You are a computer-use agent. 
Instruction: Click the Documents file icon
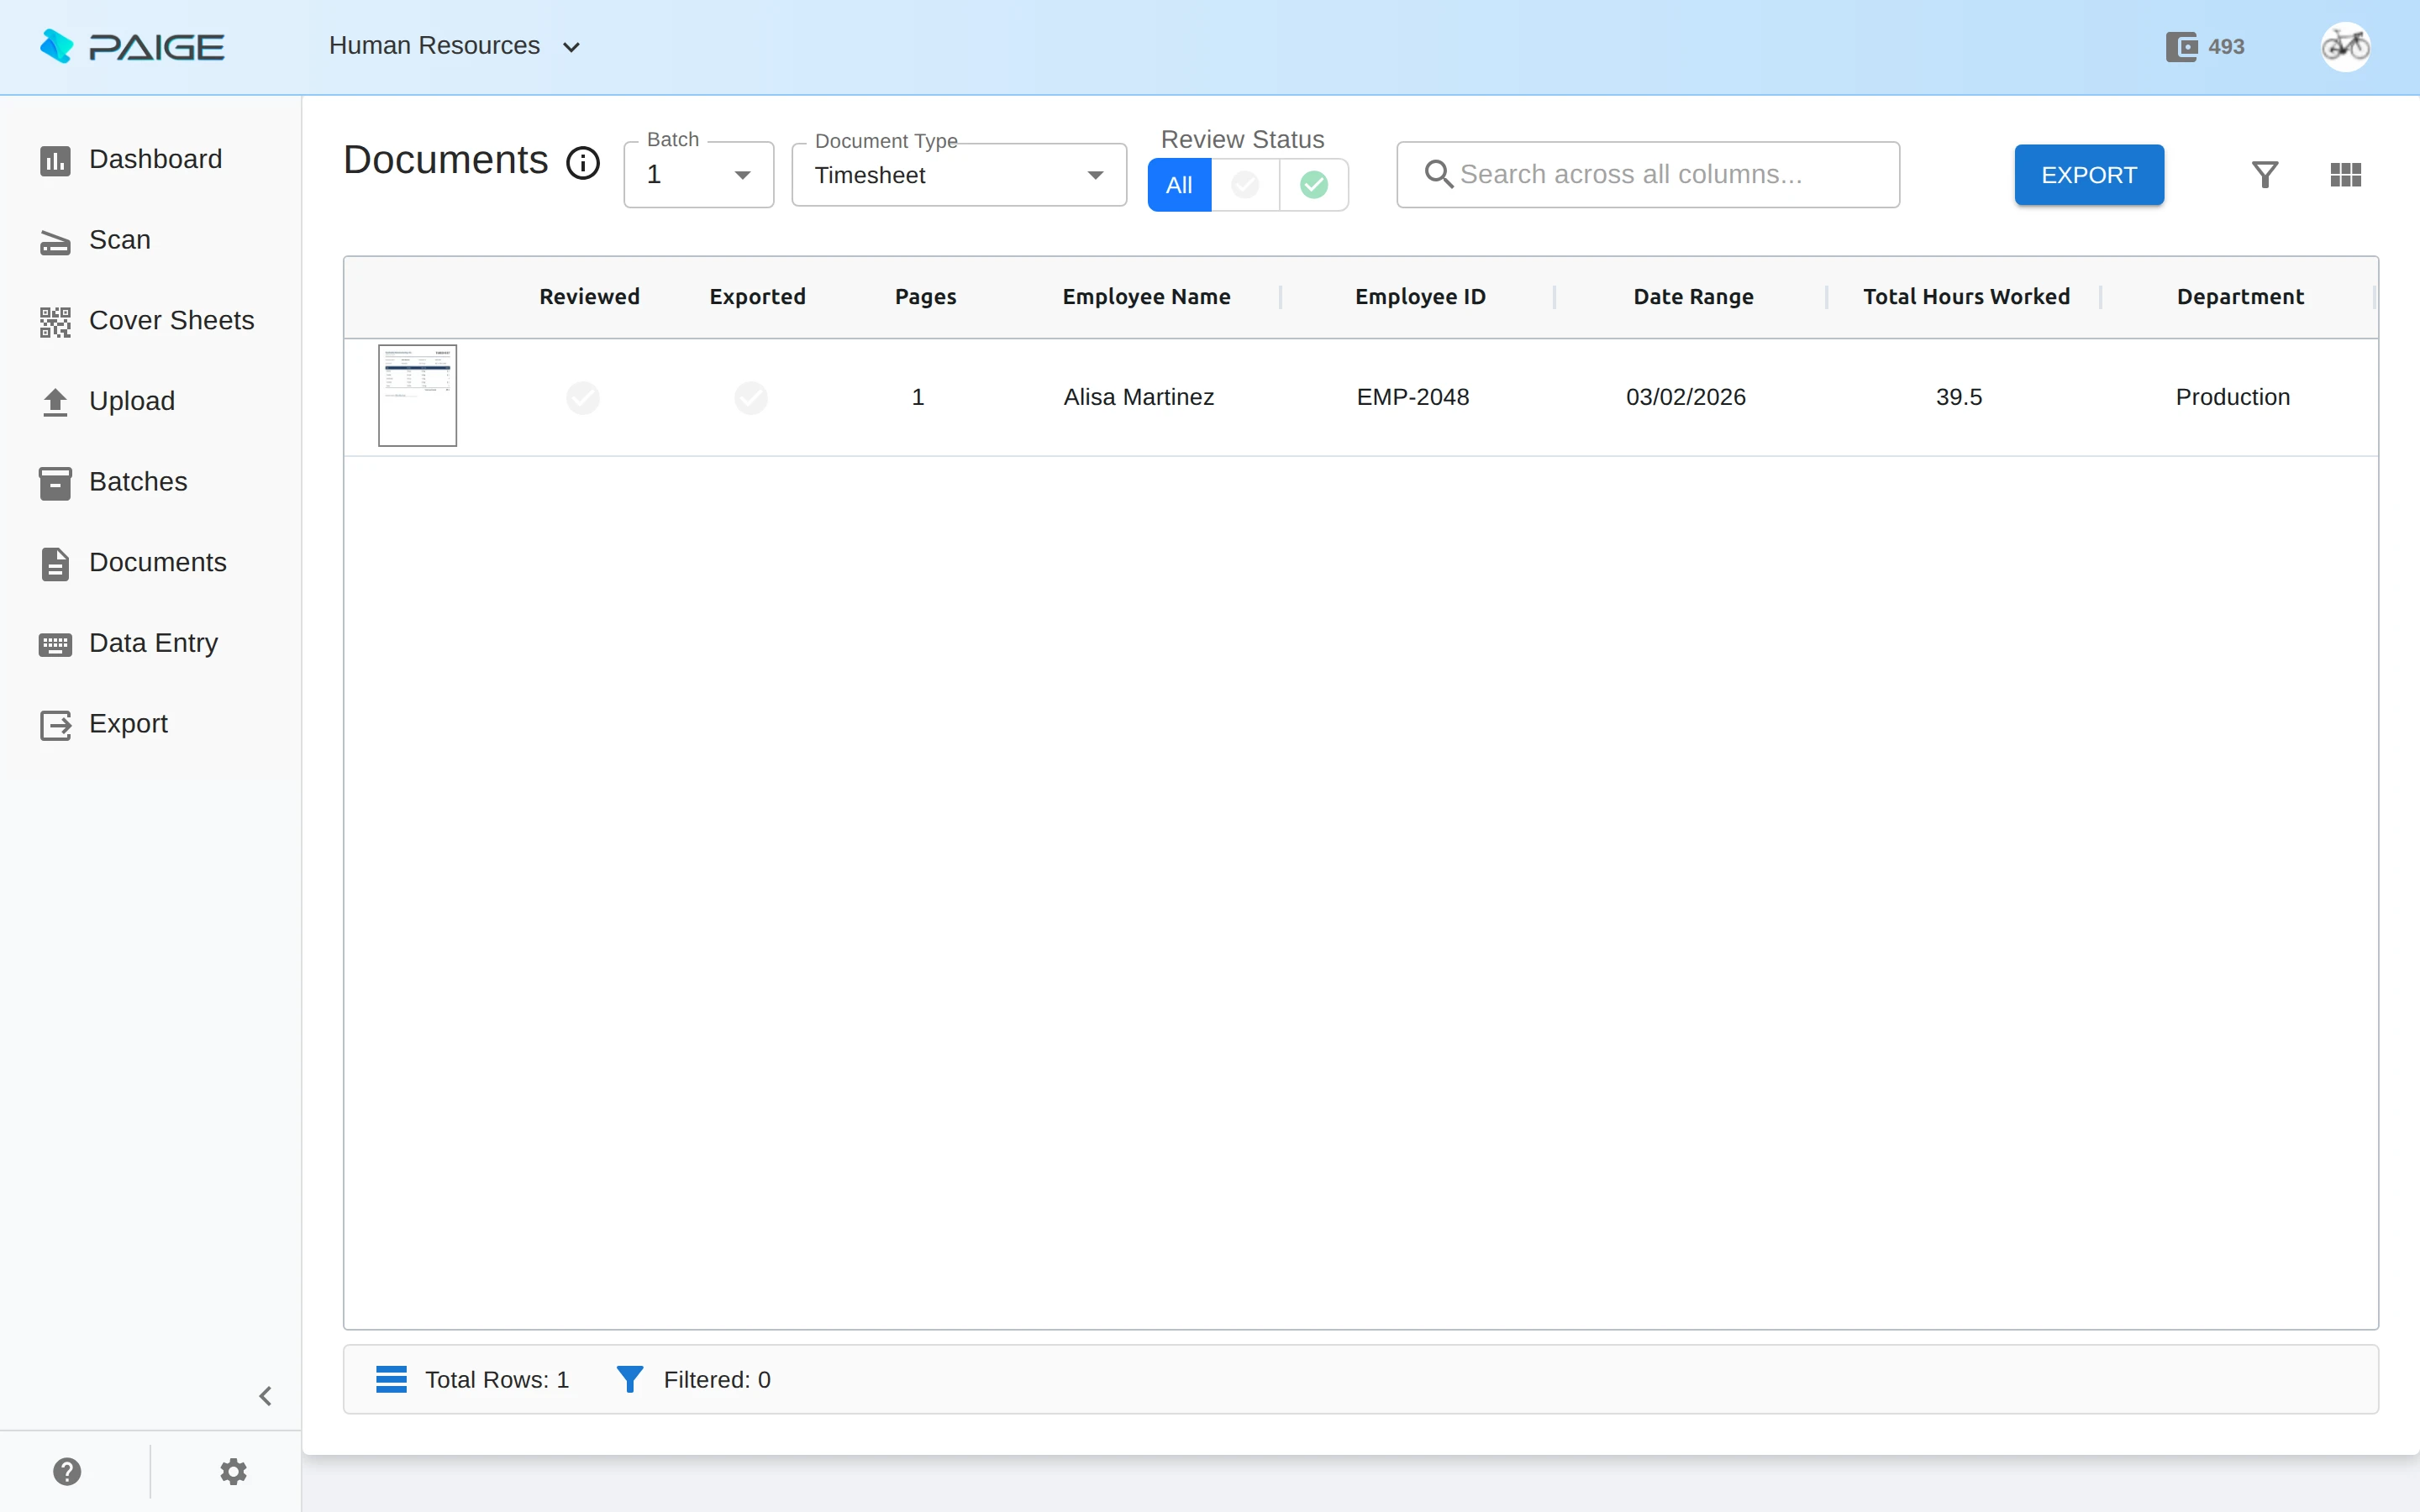click(55, 564)
